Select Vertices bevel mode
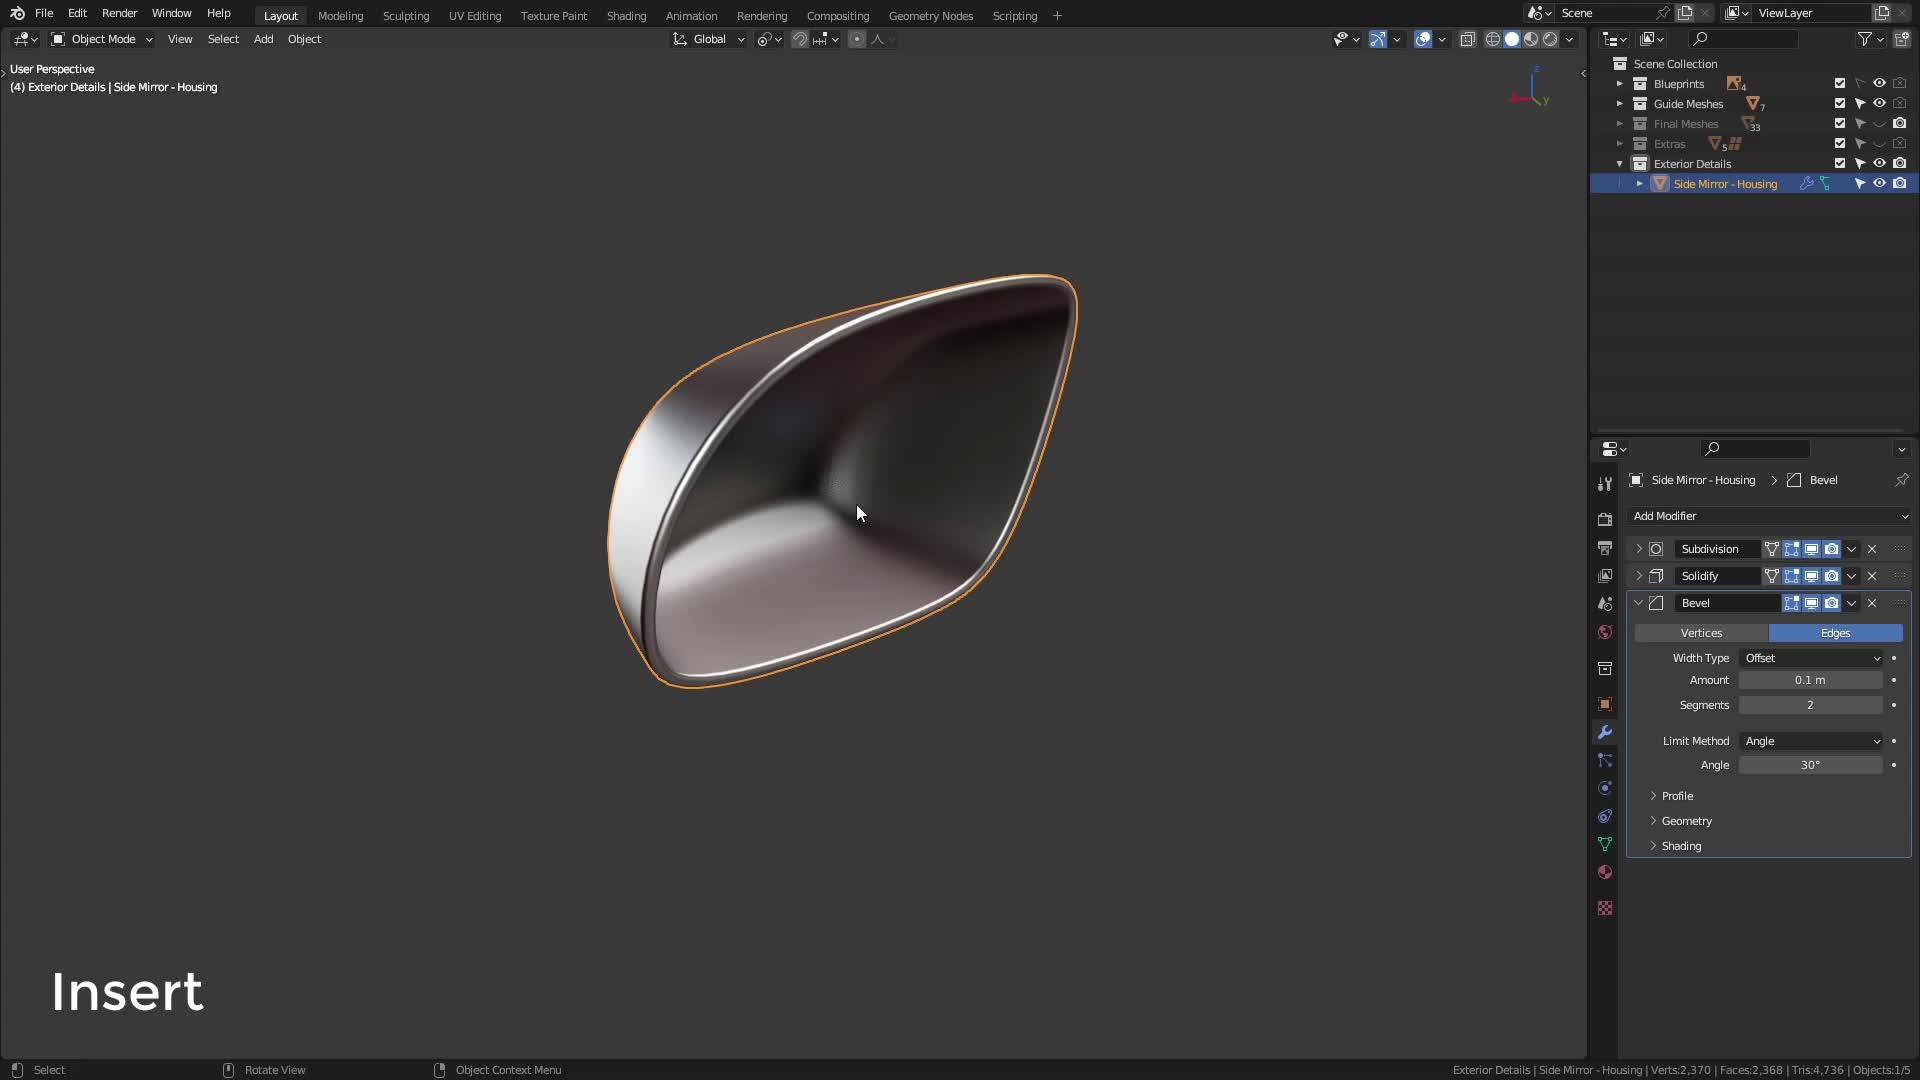 click(1701, 633)
